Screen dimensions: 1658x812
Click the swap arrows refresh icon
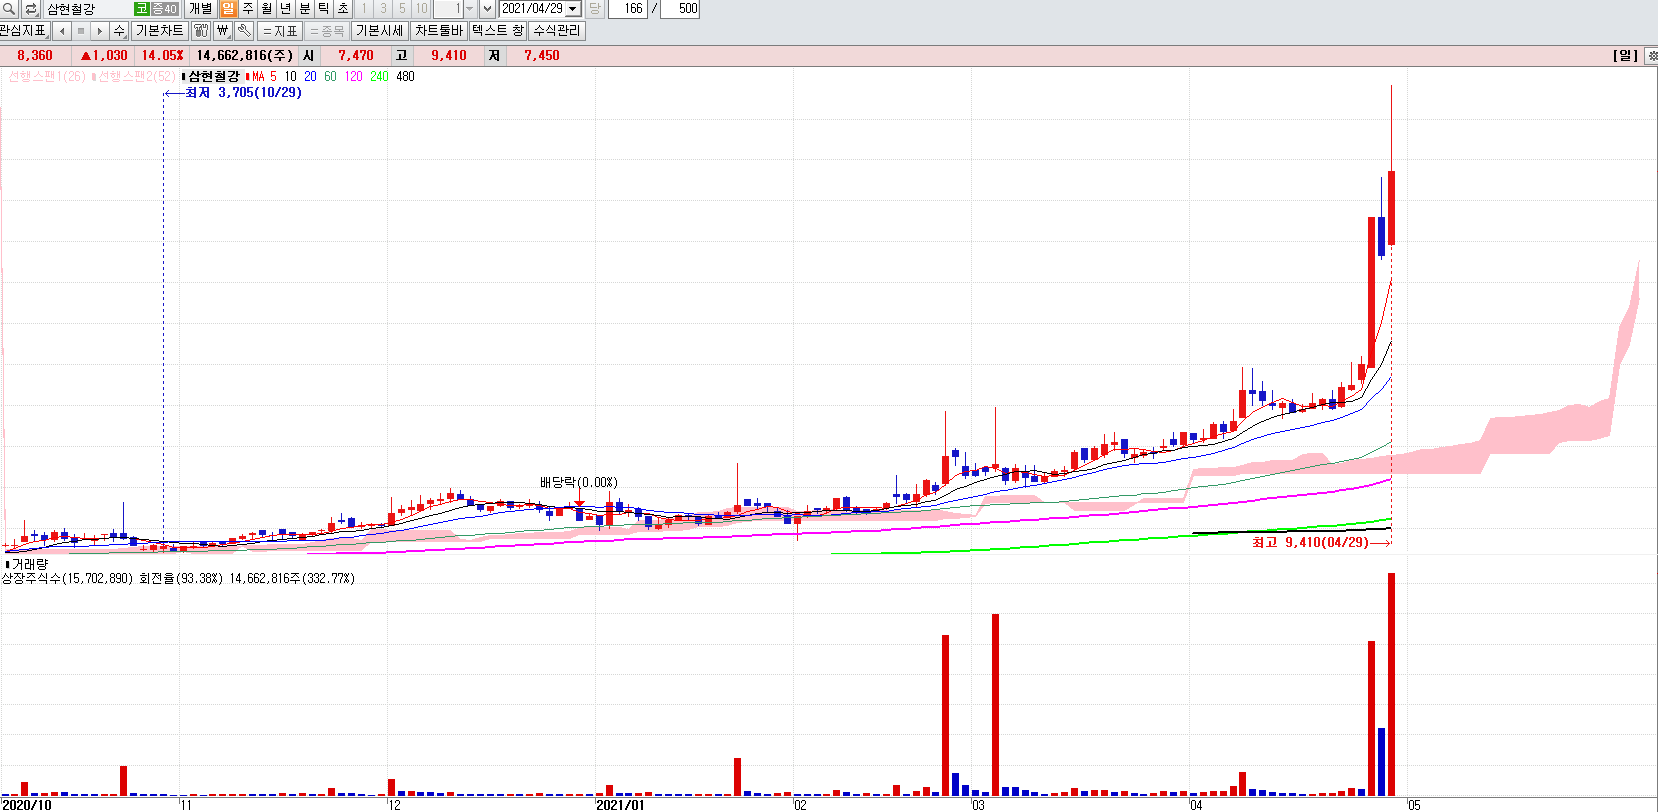pos(30,8)
